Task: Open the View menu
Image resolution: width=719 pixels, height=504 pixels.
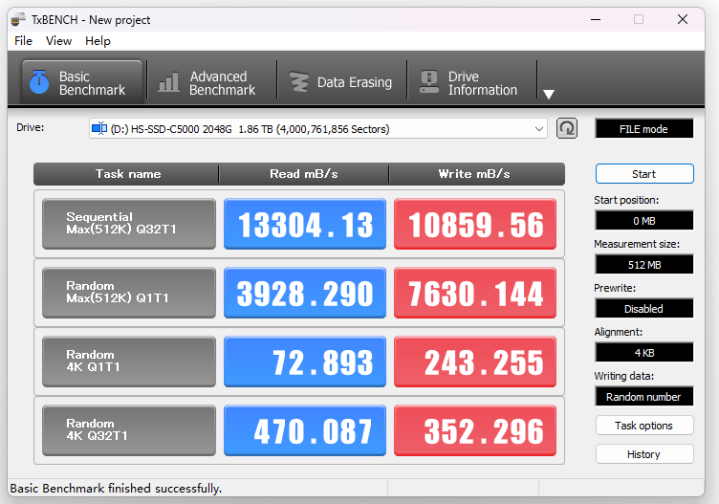Action: (x=59, y=41)
